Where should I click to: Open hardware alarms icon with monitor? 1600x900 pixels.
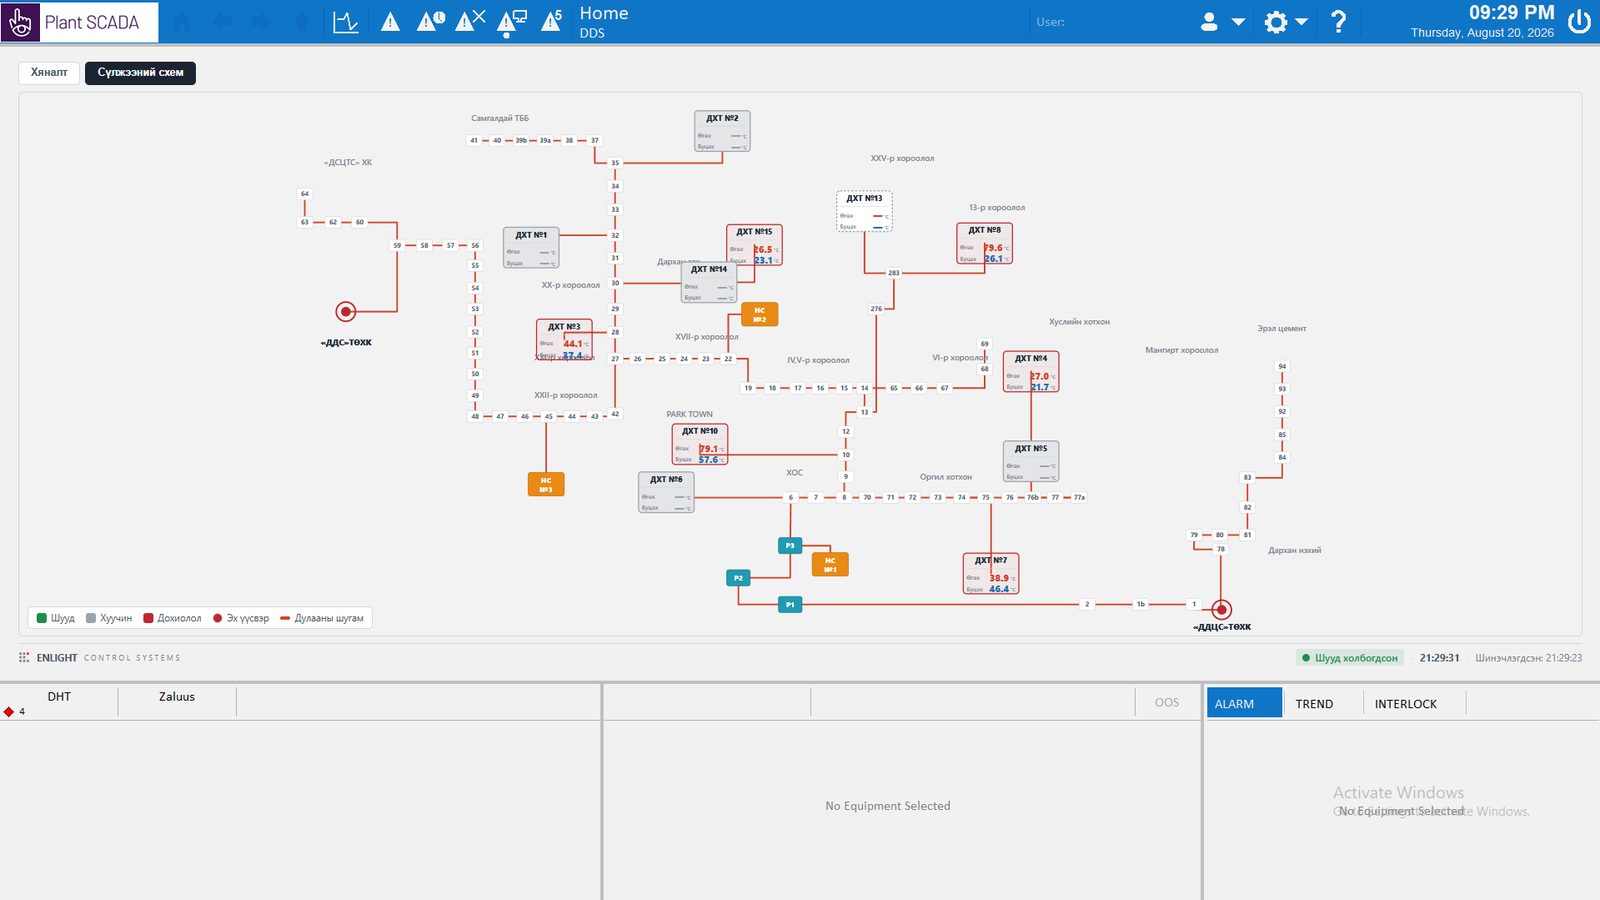point(511,22)
